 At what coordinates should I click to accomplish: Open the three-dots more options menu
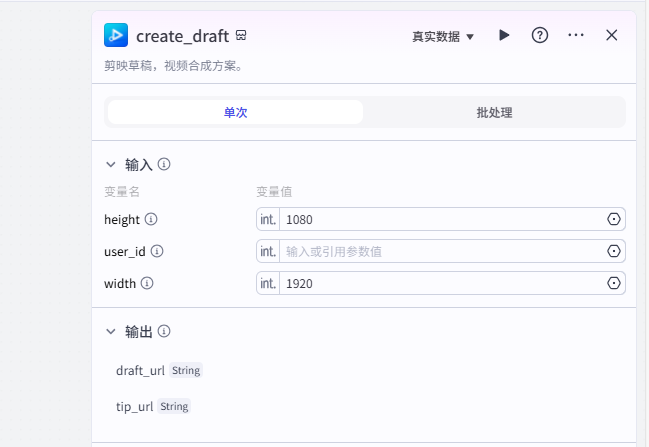576,35
